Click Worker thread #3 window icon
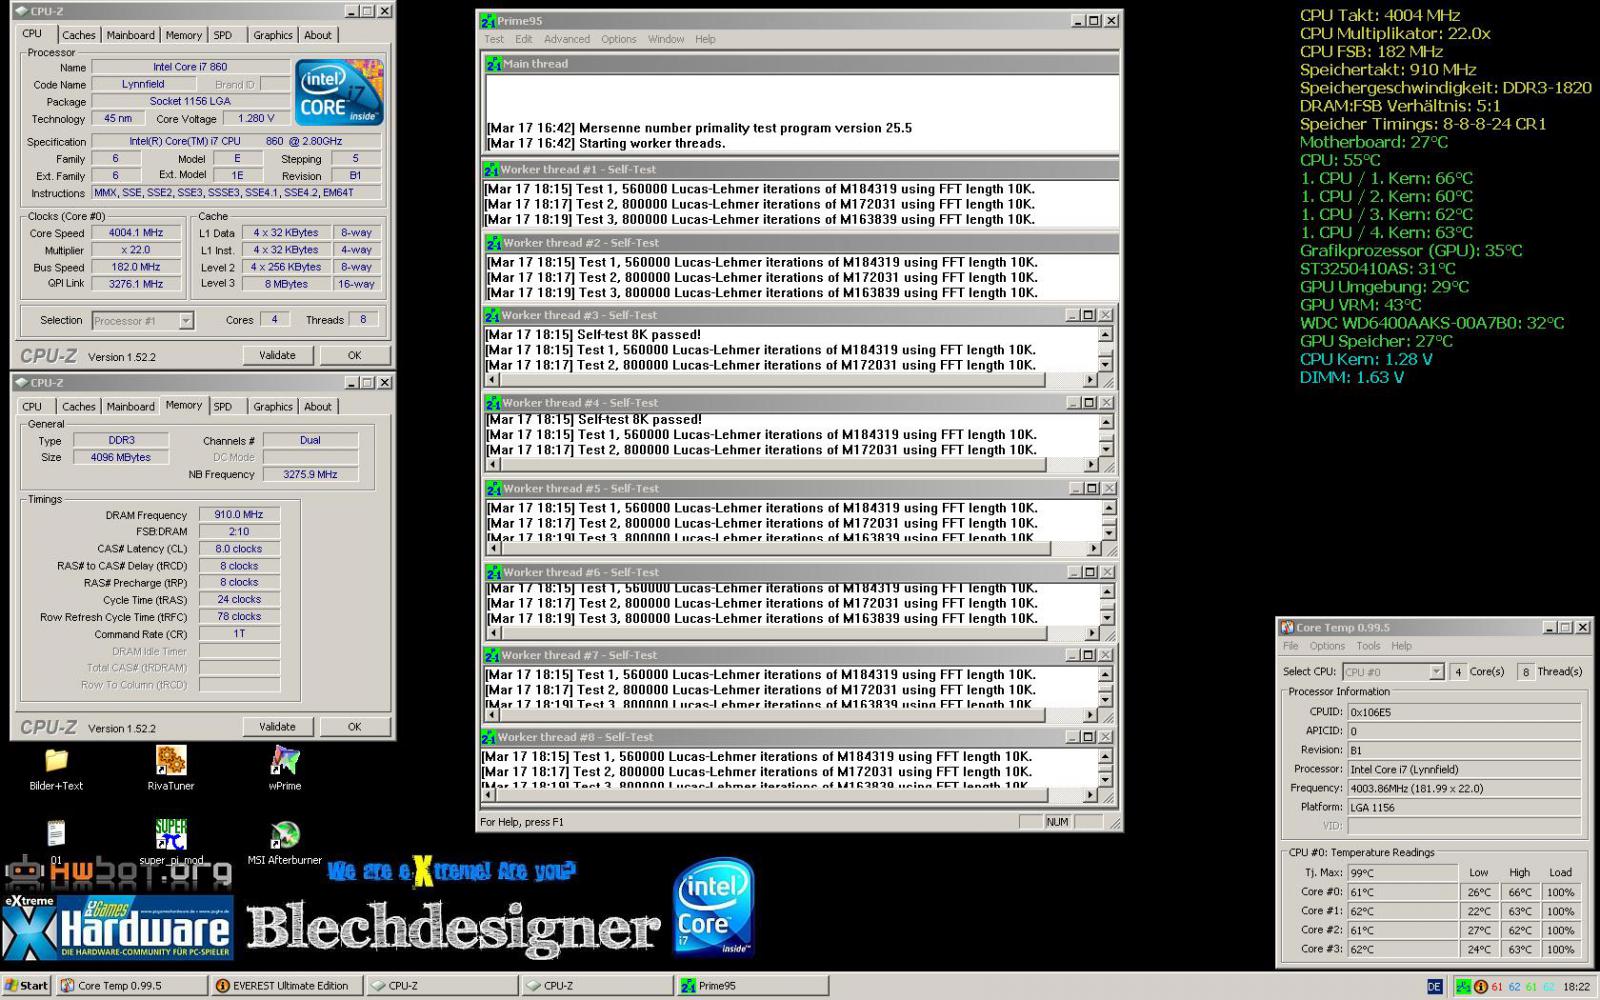The image size is (1600, 1000). (x=492, y=315)
